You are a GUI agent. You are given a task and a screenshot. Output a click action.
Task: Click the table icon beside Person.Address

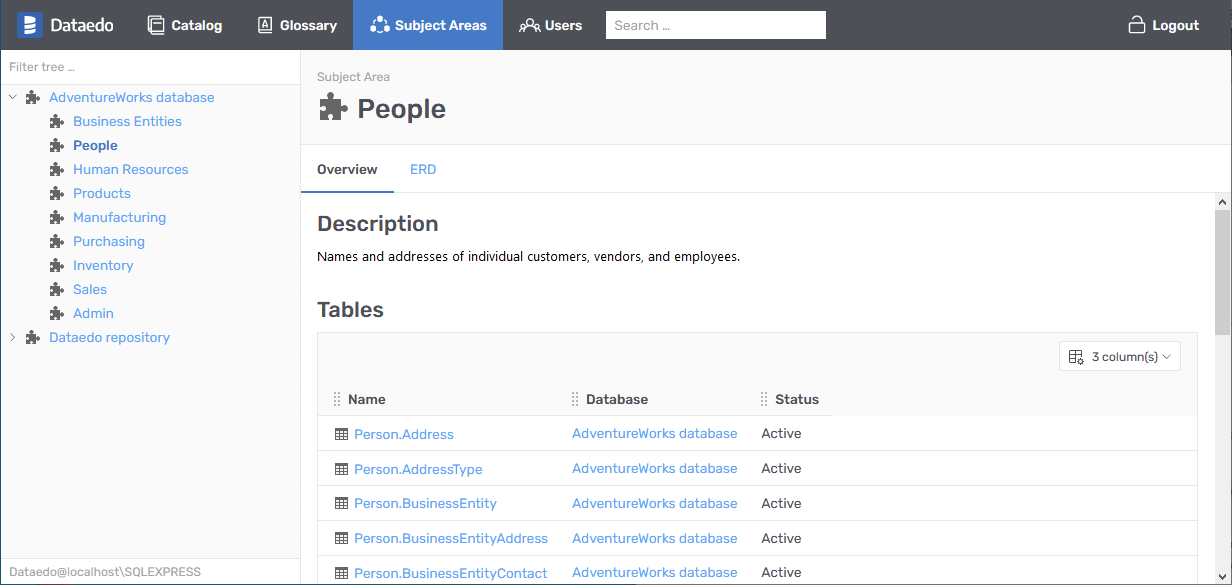coord(341,435)
